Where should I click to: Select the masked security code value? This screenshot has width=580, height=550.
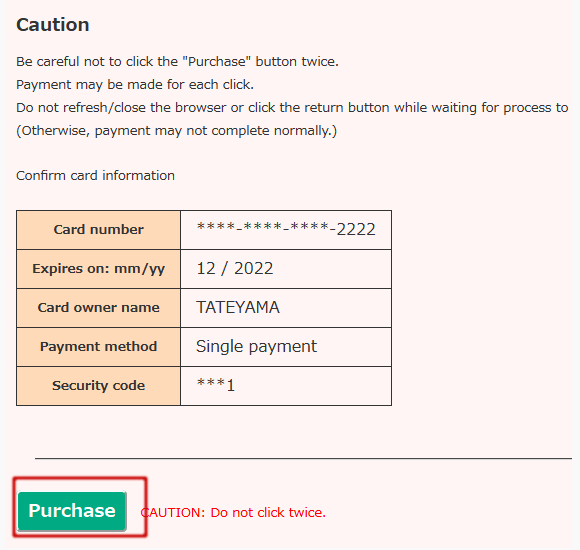point(216,385)
